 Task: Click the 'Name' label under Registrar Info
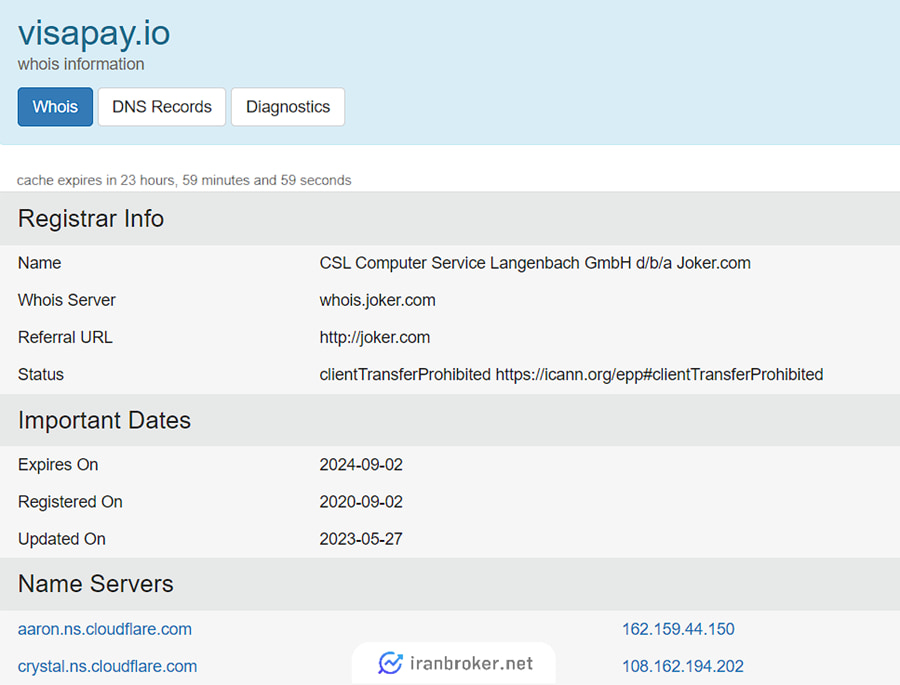(x=40, y=263)
